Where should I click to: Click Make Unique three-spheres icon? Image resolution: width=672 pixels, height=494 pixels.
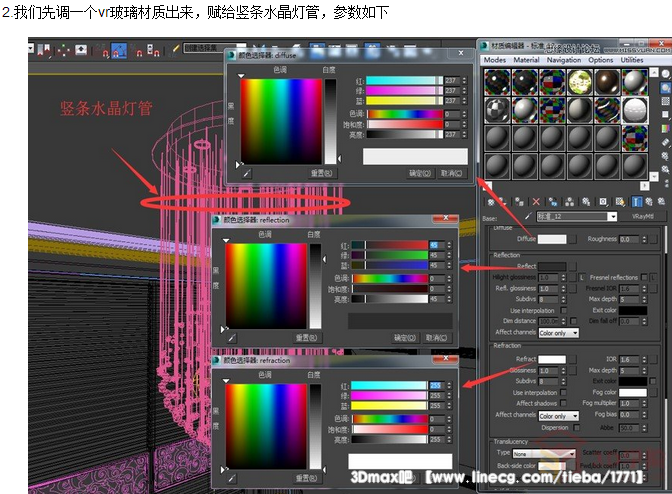[x=570, y=202]
